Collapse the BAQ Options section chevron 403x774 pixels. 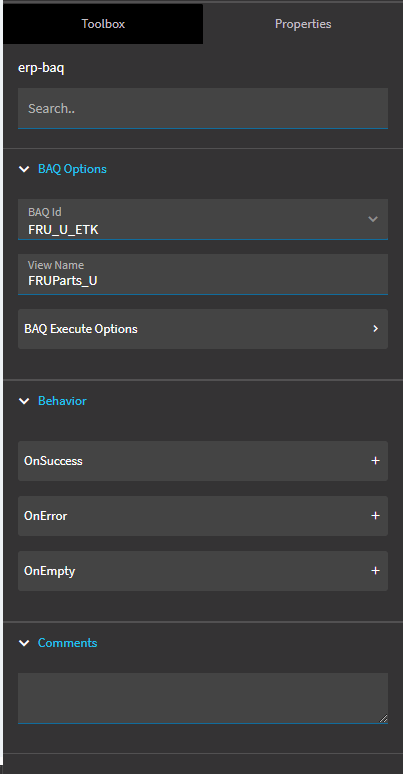coord(24,169)
